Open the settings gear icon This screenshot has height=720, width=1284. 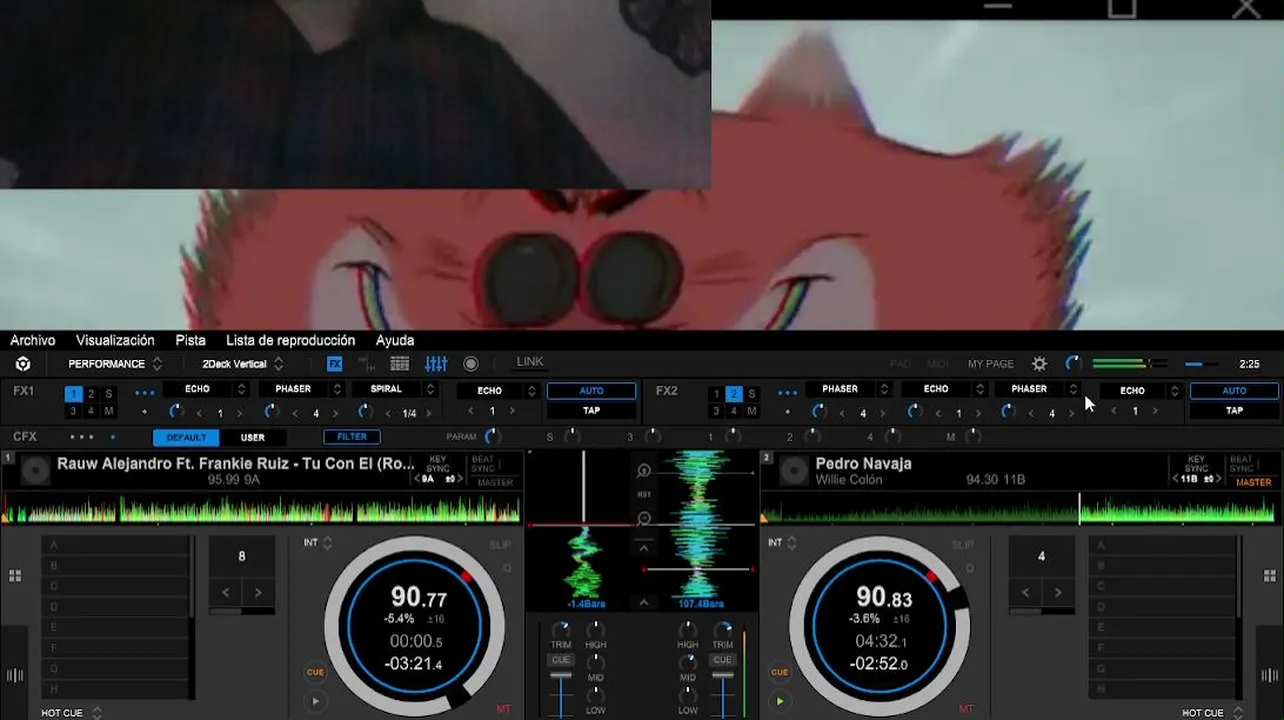(x=1039, y=364)
